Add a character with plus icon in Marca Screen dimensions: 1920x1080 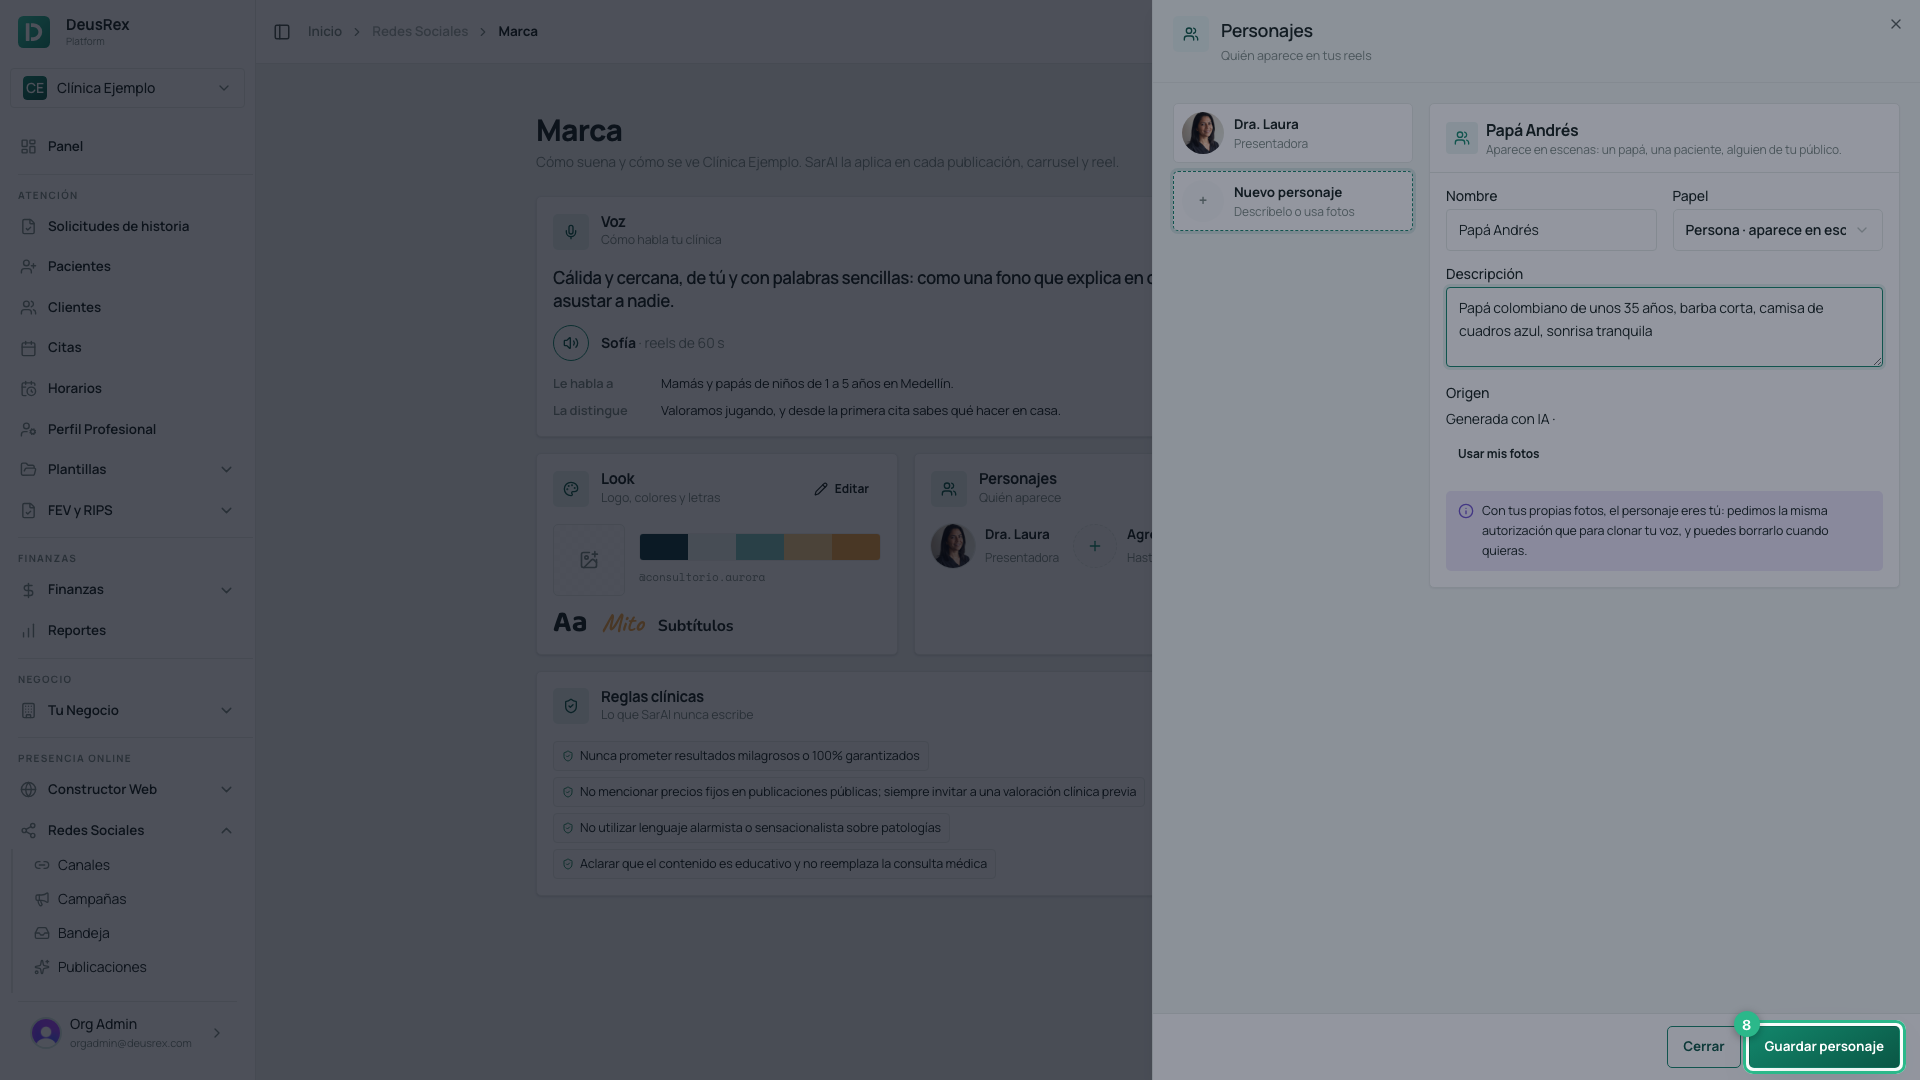1095,546
